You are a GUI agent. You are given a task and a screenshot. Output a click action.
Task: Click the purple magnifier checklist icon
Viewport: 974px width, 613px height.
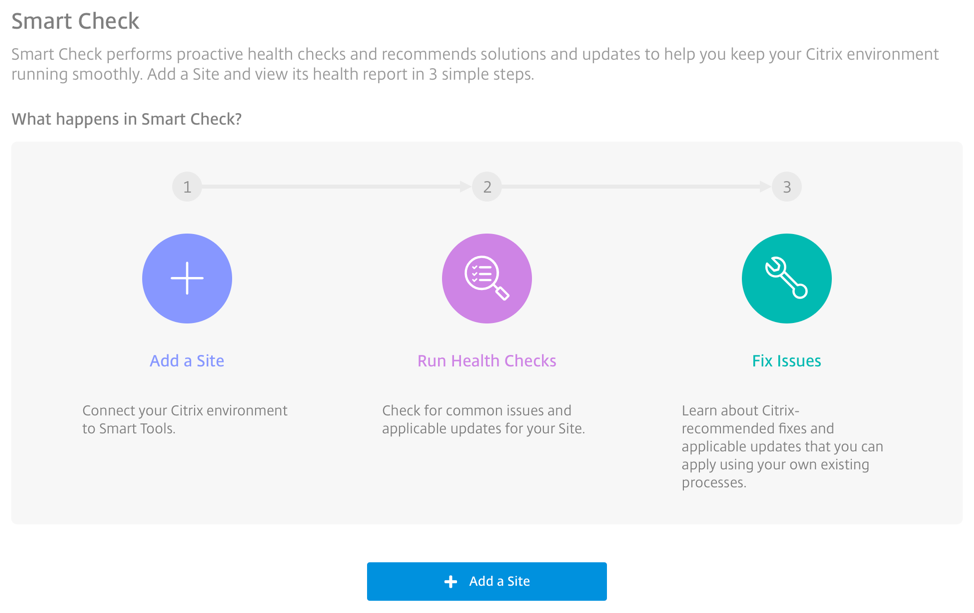[x=487, y=278]
